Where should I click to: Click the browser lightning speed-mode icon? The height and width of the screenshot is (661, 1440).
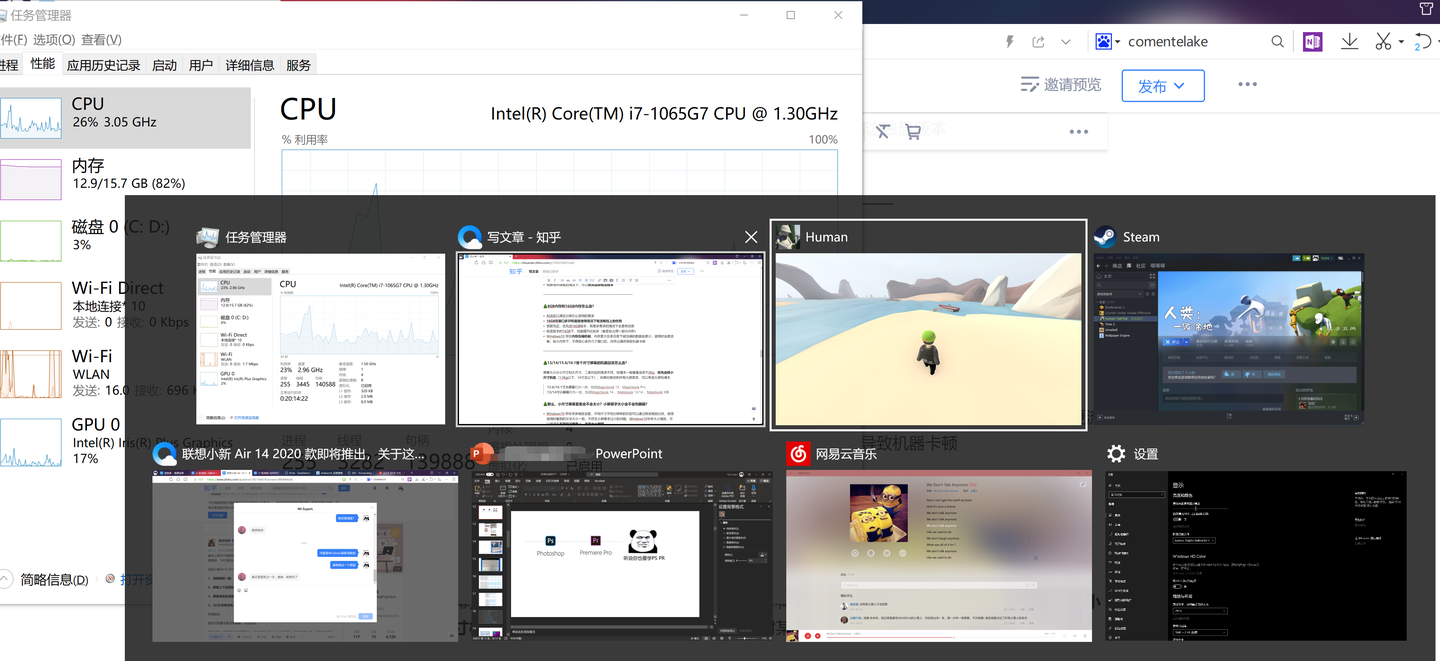pos(1010,42)
